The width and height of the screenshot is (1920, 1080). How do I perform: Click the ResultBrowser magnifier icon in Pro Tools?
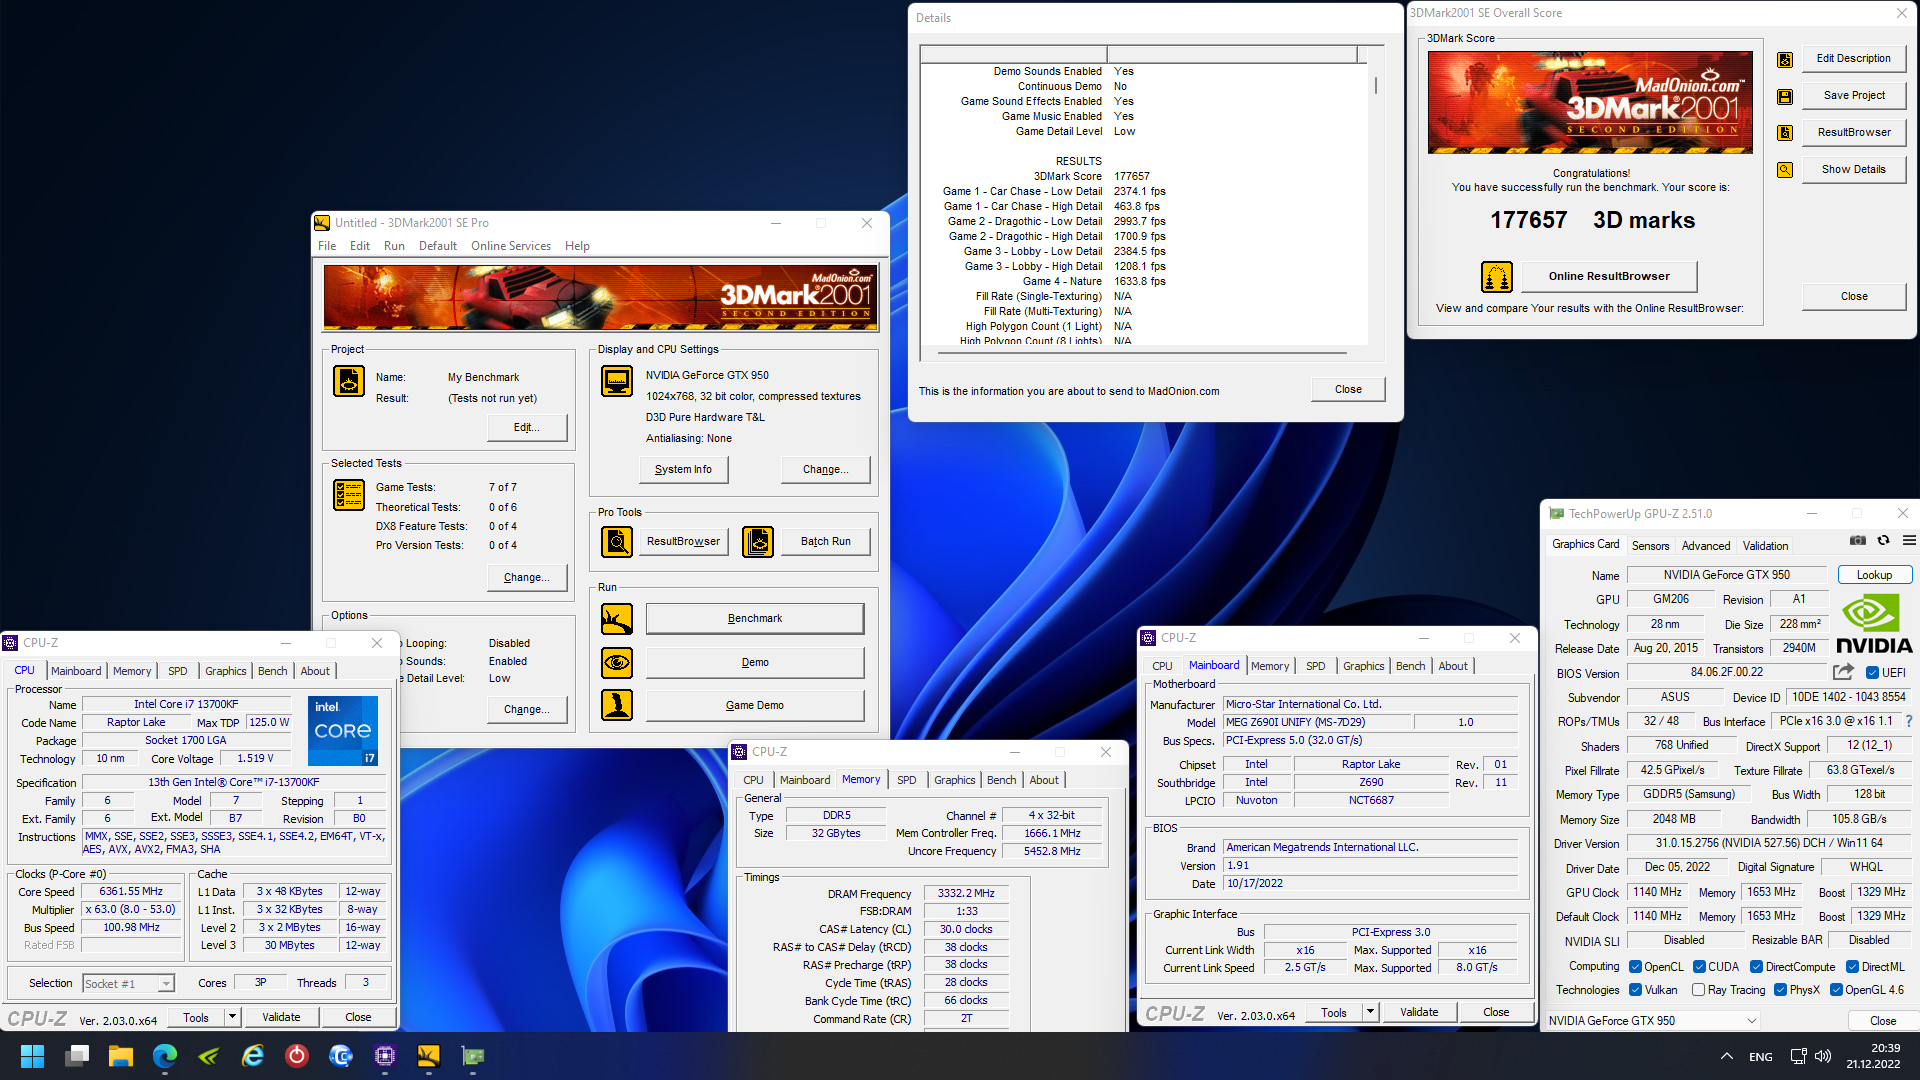pos(617,541)
